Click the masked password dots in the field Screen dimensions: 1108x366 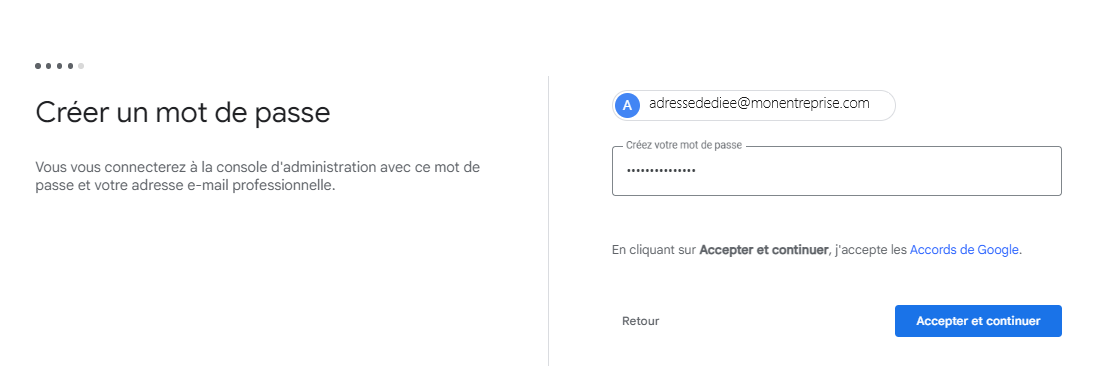pyautogui.click(x=661, y=170)
